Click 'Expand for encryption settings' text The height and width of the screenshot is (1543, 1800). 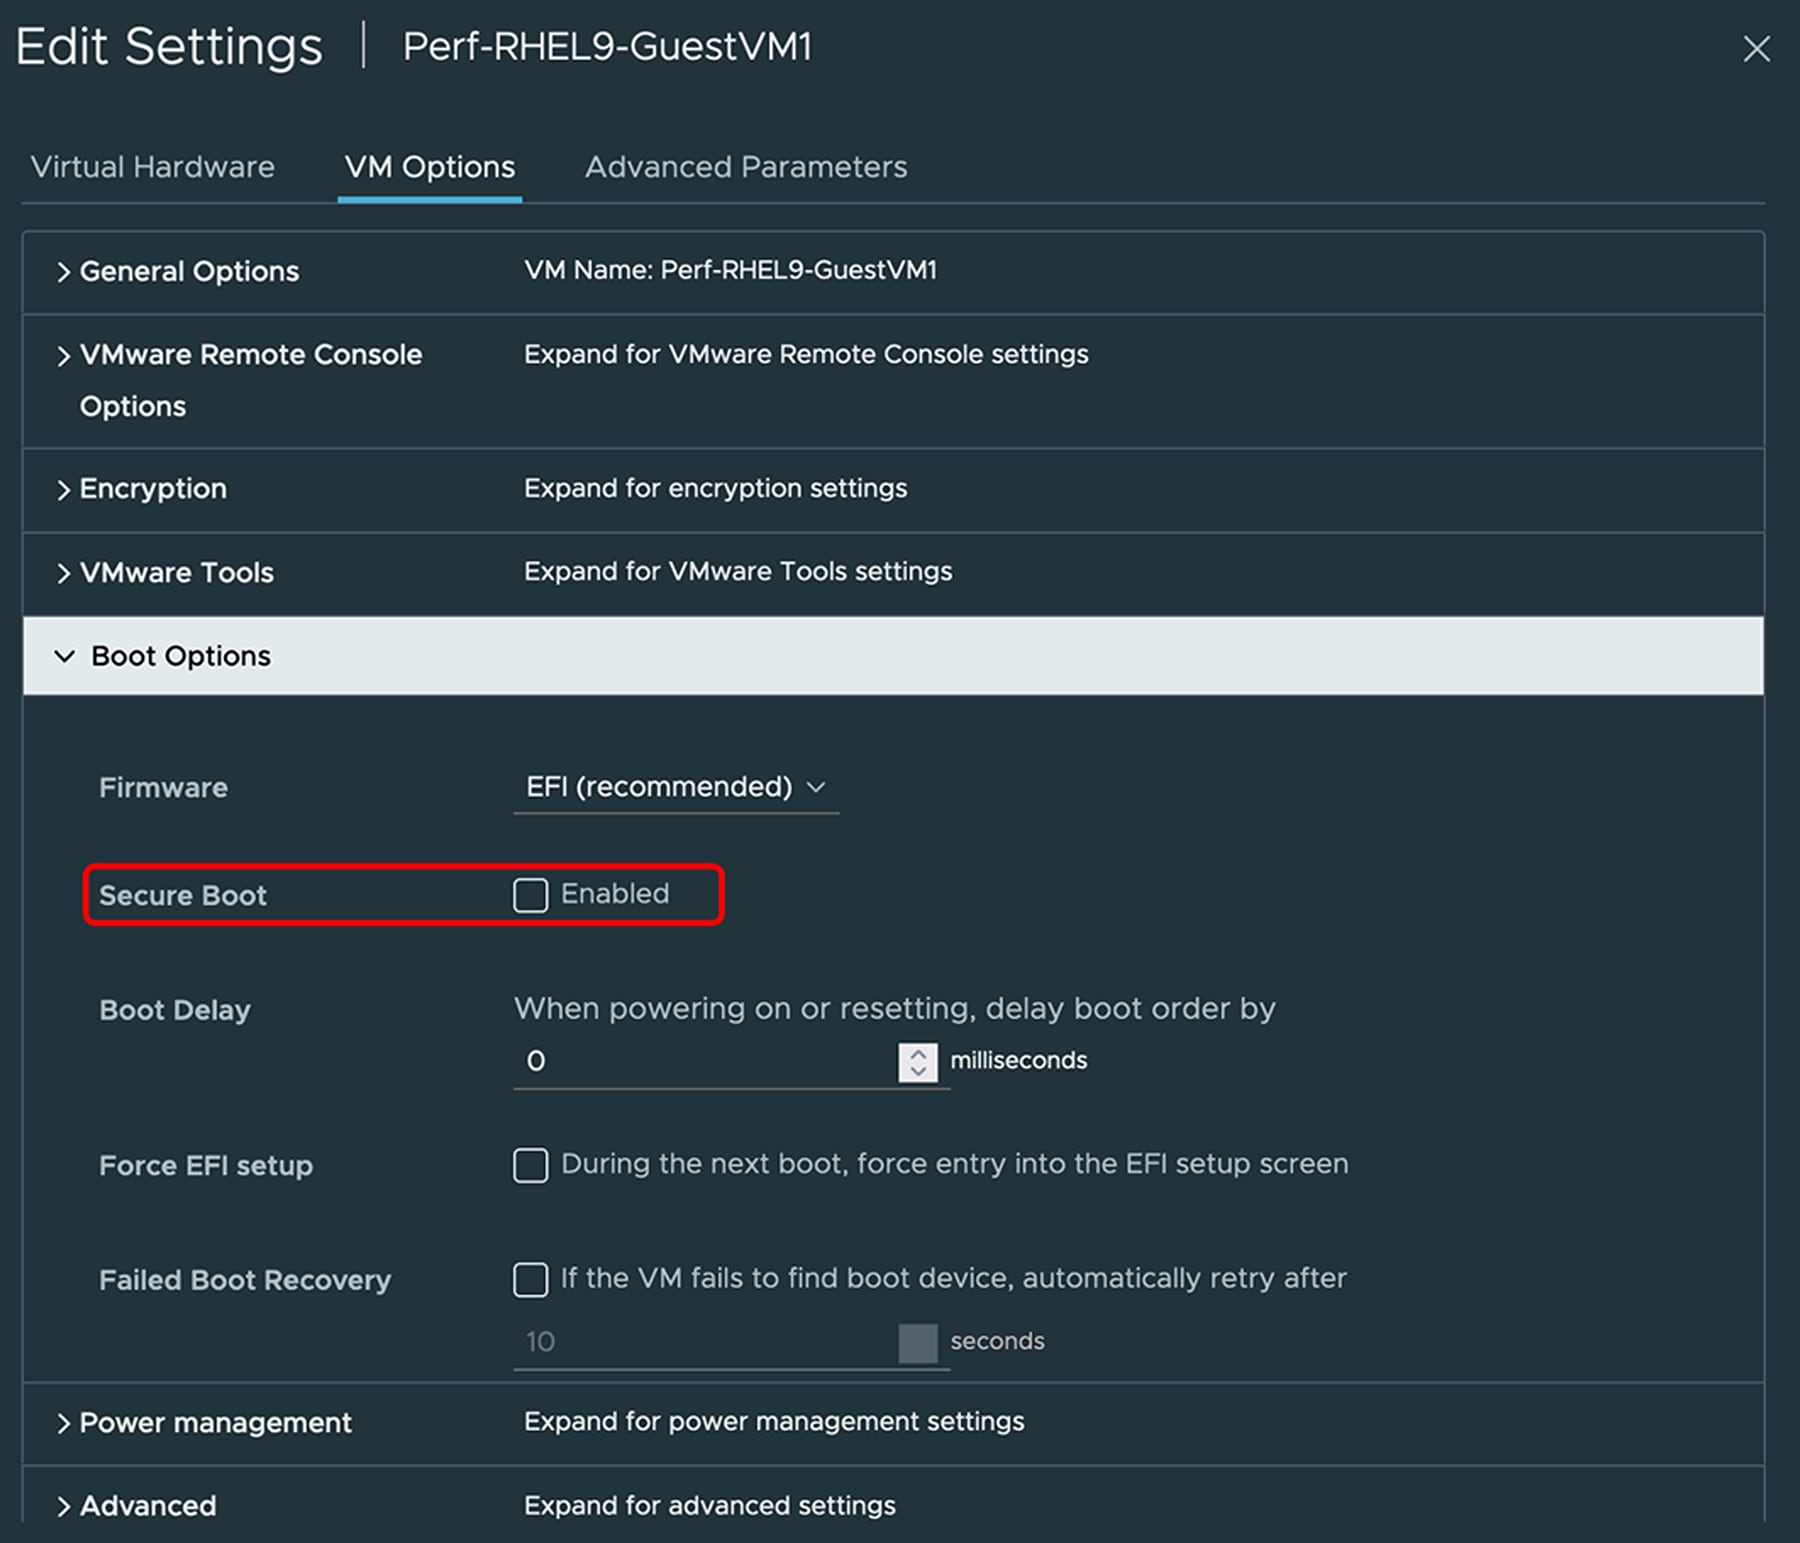(716, 488)
